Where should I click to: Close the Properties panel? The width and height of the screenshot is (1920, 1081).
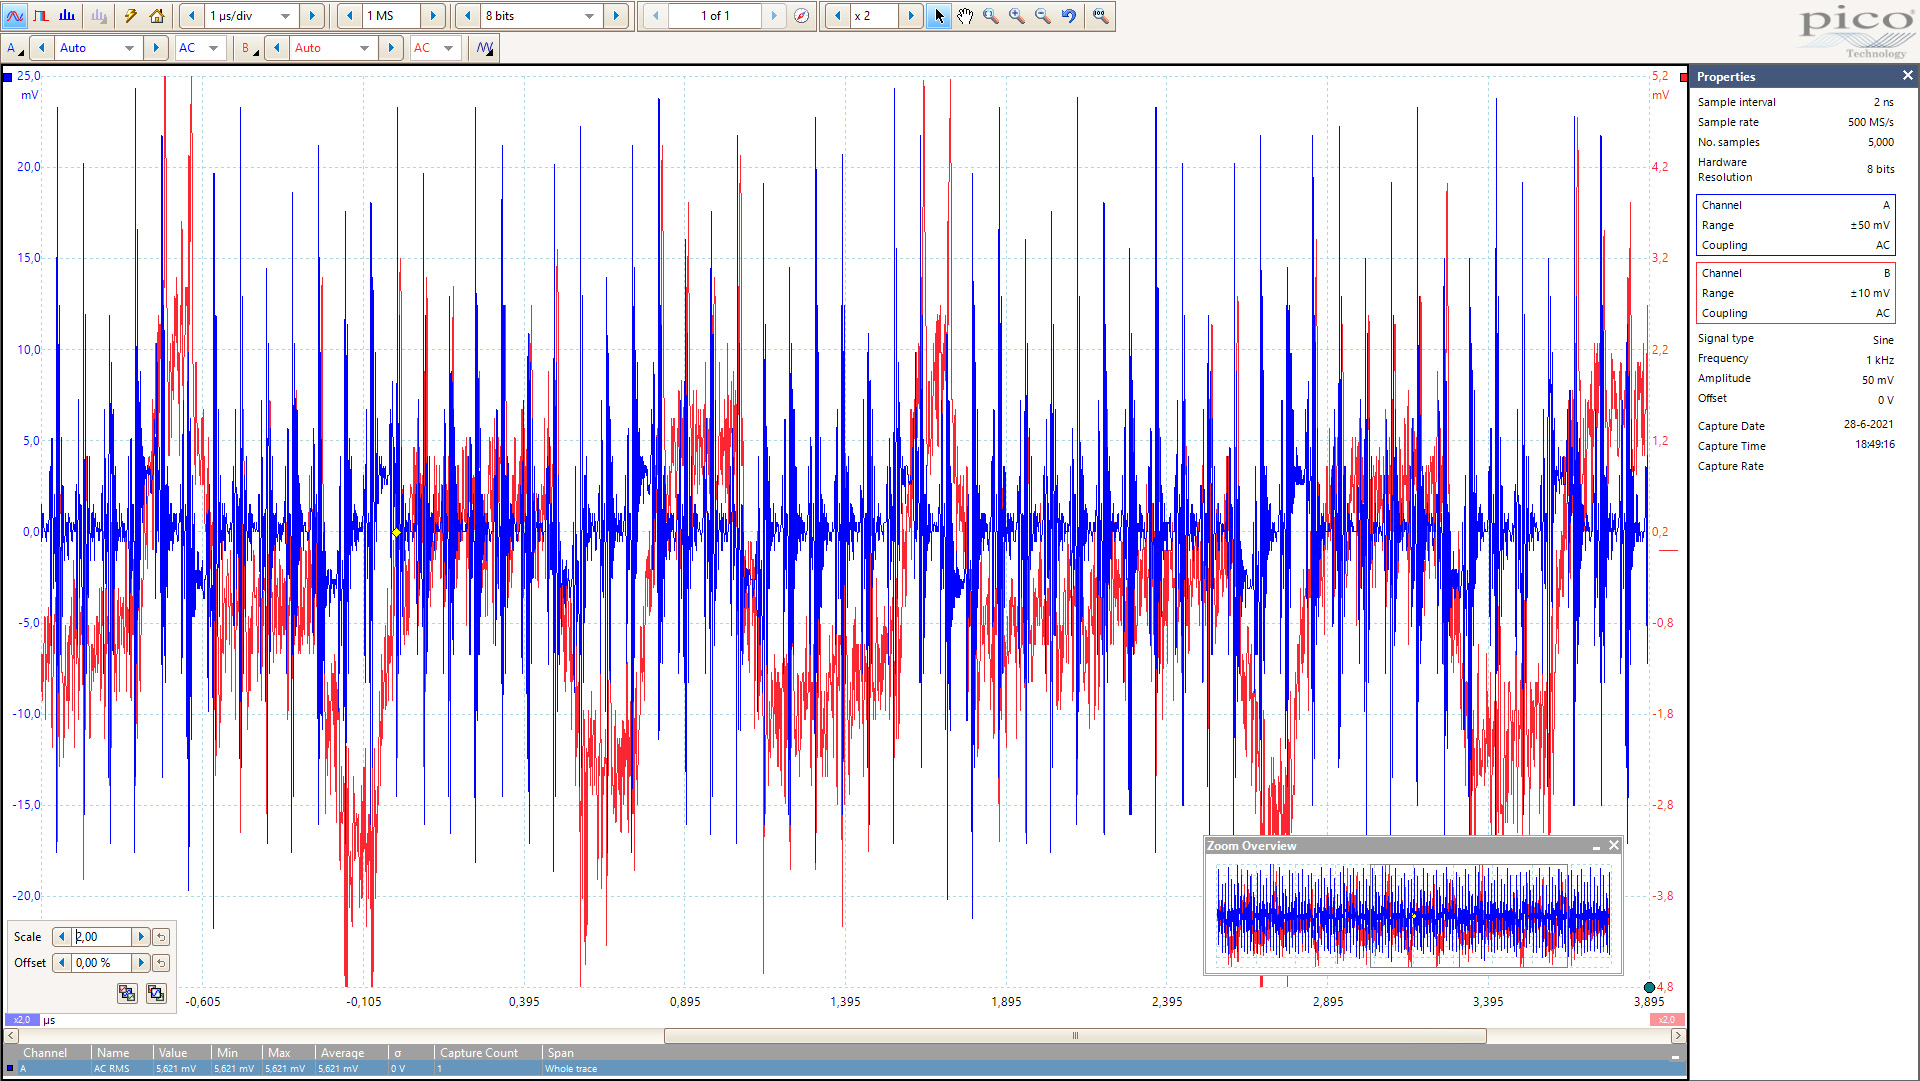(x=1907, y=76)
